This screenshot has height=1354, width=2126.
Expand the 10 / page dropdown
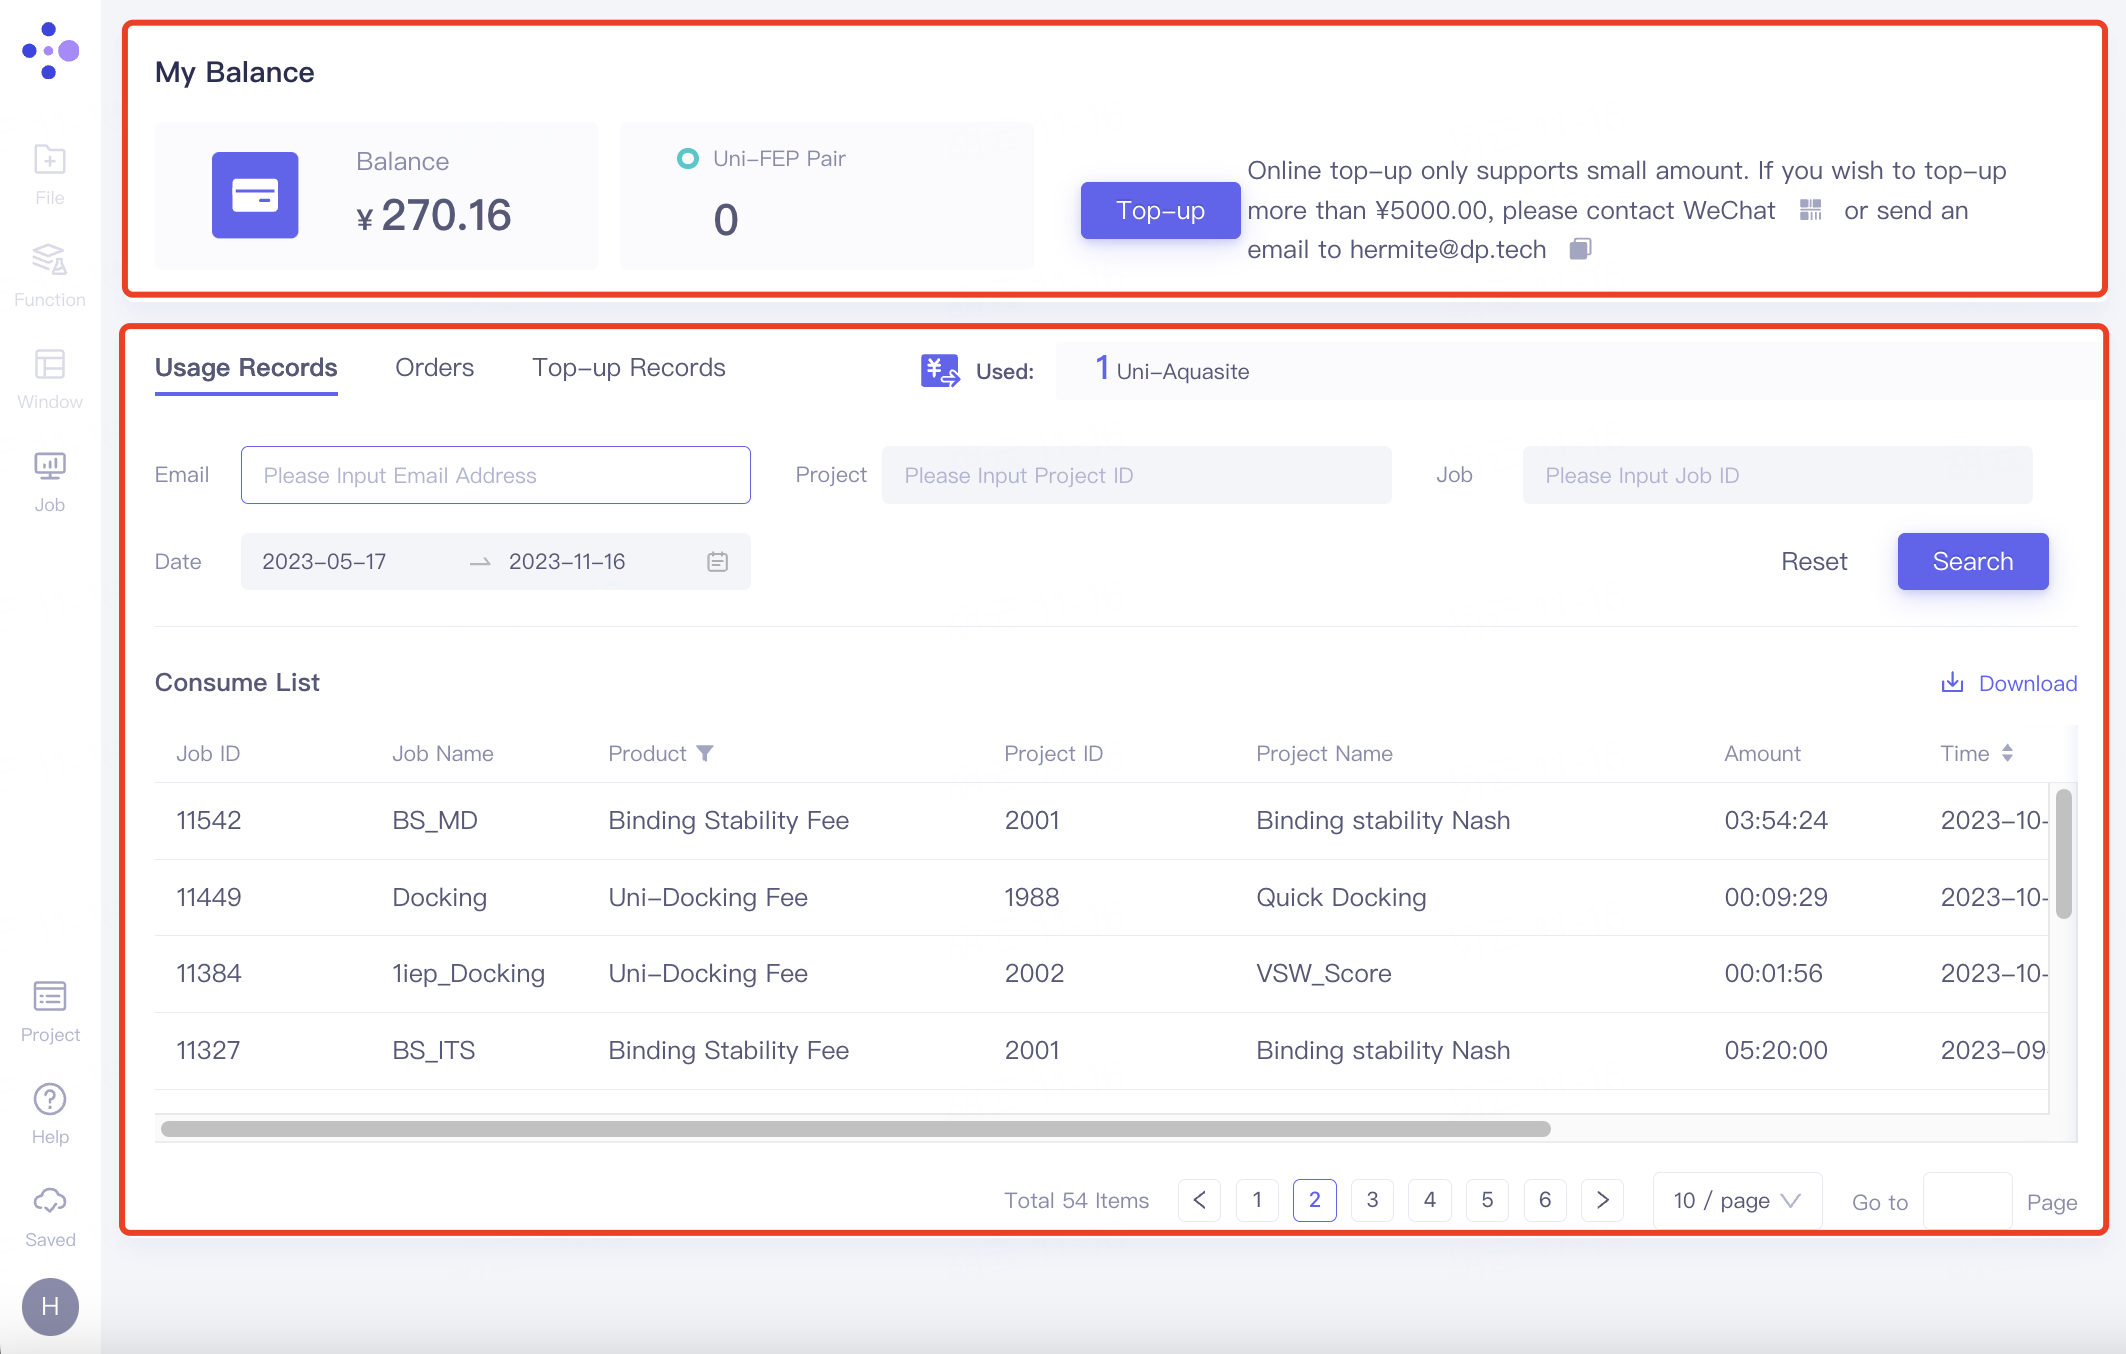1737,1200
